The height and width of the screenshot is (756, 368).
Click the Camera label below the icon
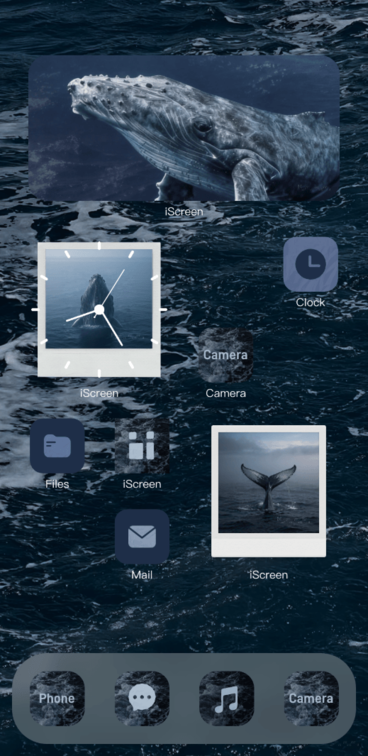pyautogui.click(x=226, y=393)
